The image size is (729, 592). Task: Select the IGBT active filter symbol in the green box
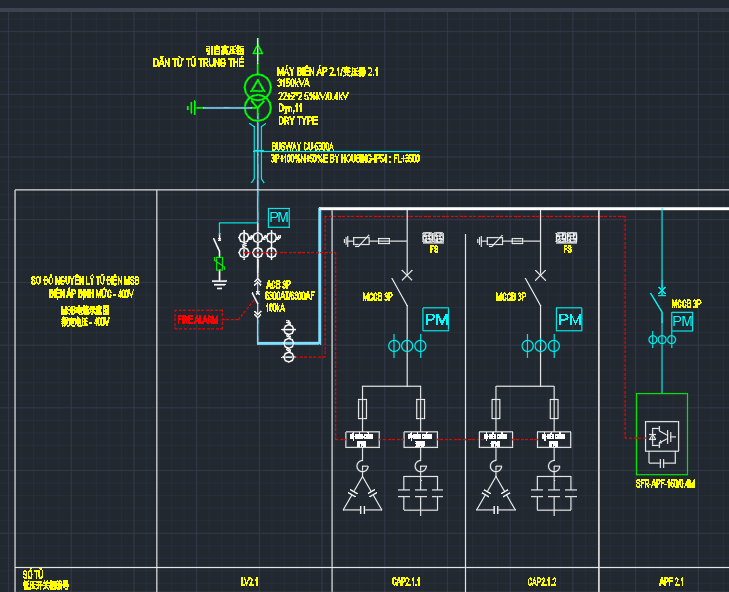point(661,435)
